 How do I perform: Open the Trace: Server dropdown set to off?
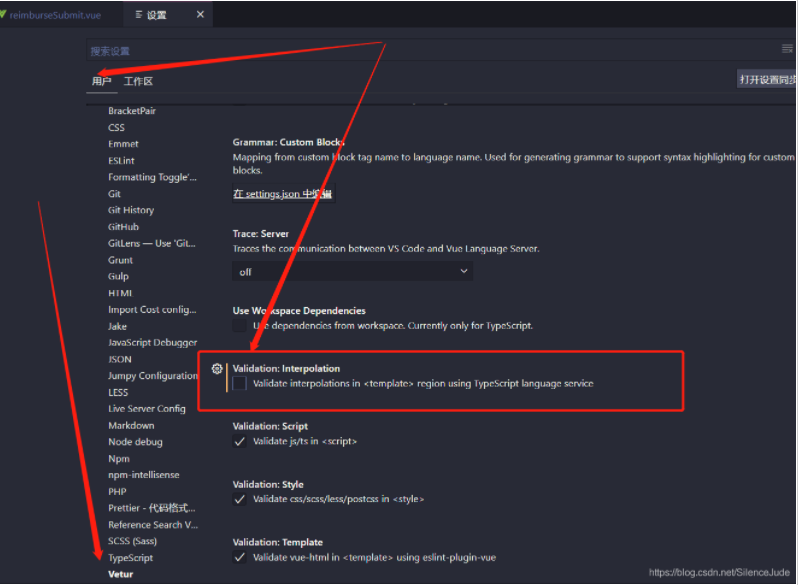(353, 270)
